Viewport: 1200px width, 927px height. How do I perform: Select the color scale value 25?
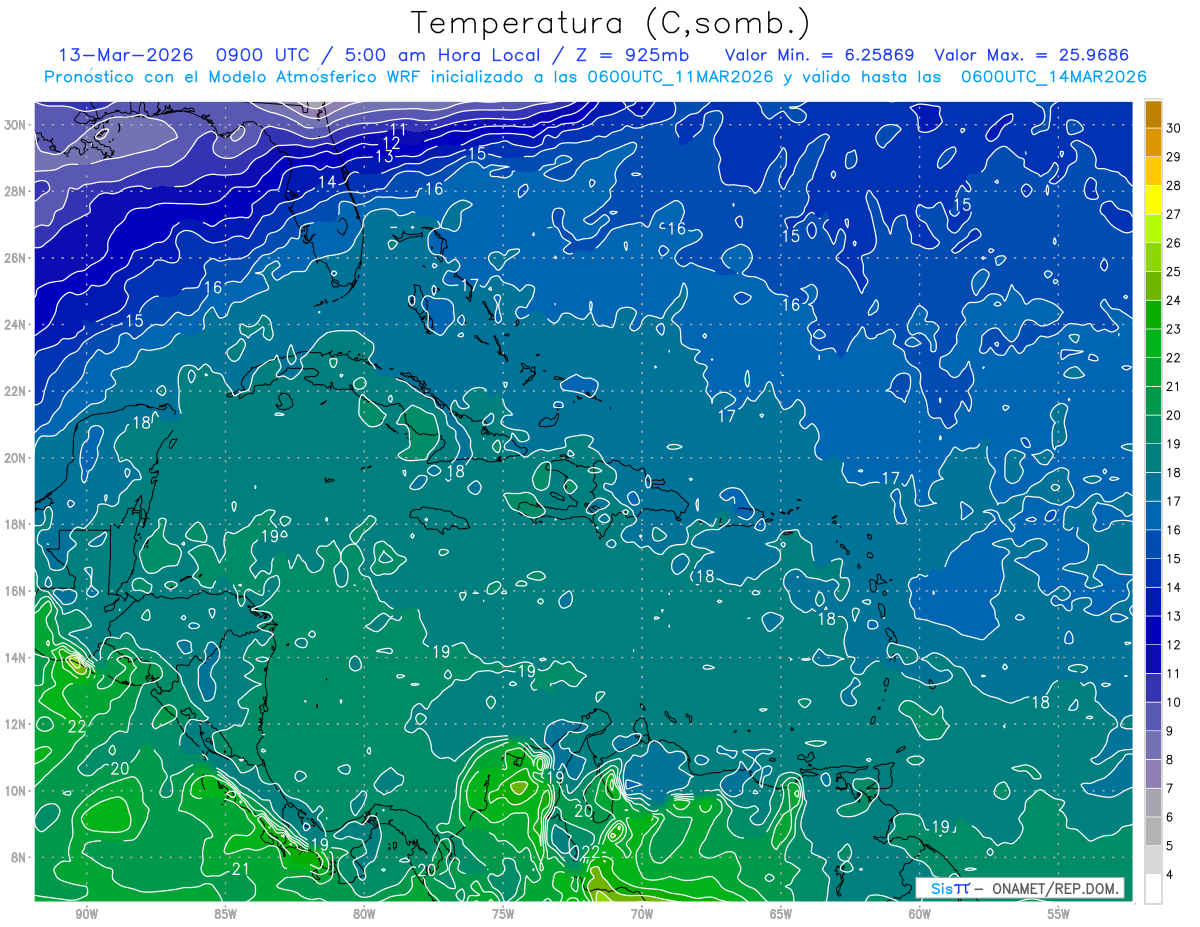click(1175, 272)
